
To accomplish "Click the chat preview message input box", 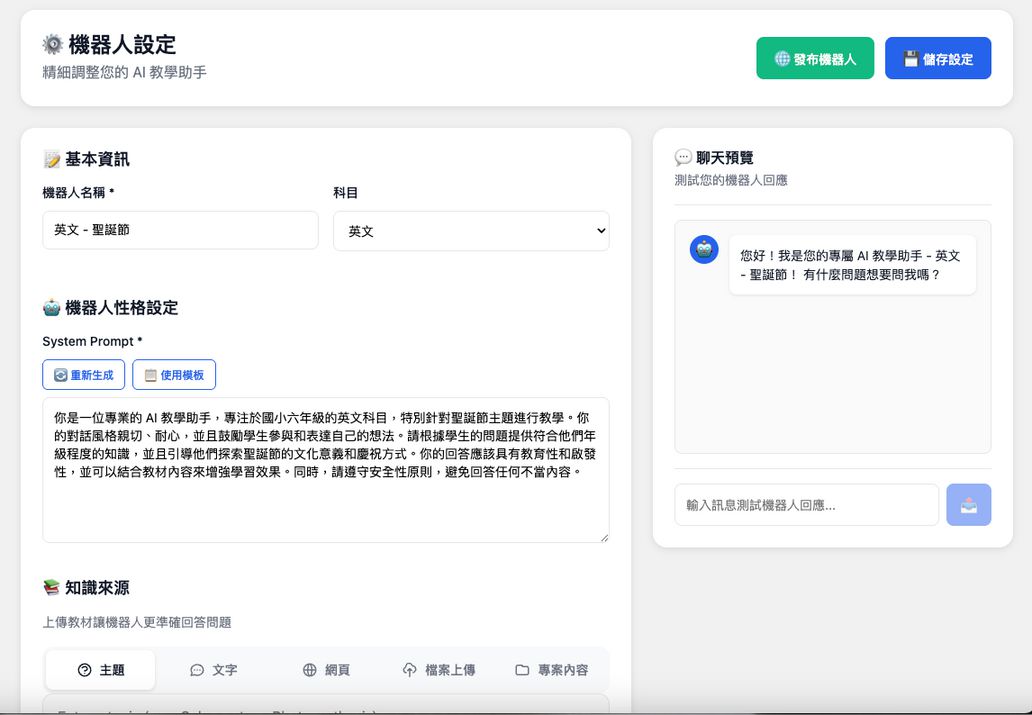I will tap(806, 504).
